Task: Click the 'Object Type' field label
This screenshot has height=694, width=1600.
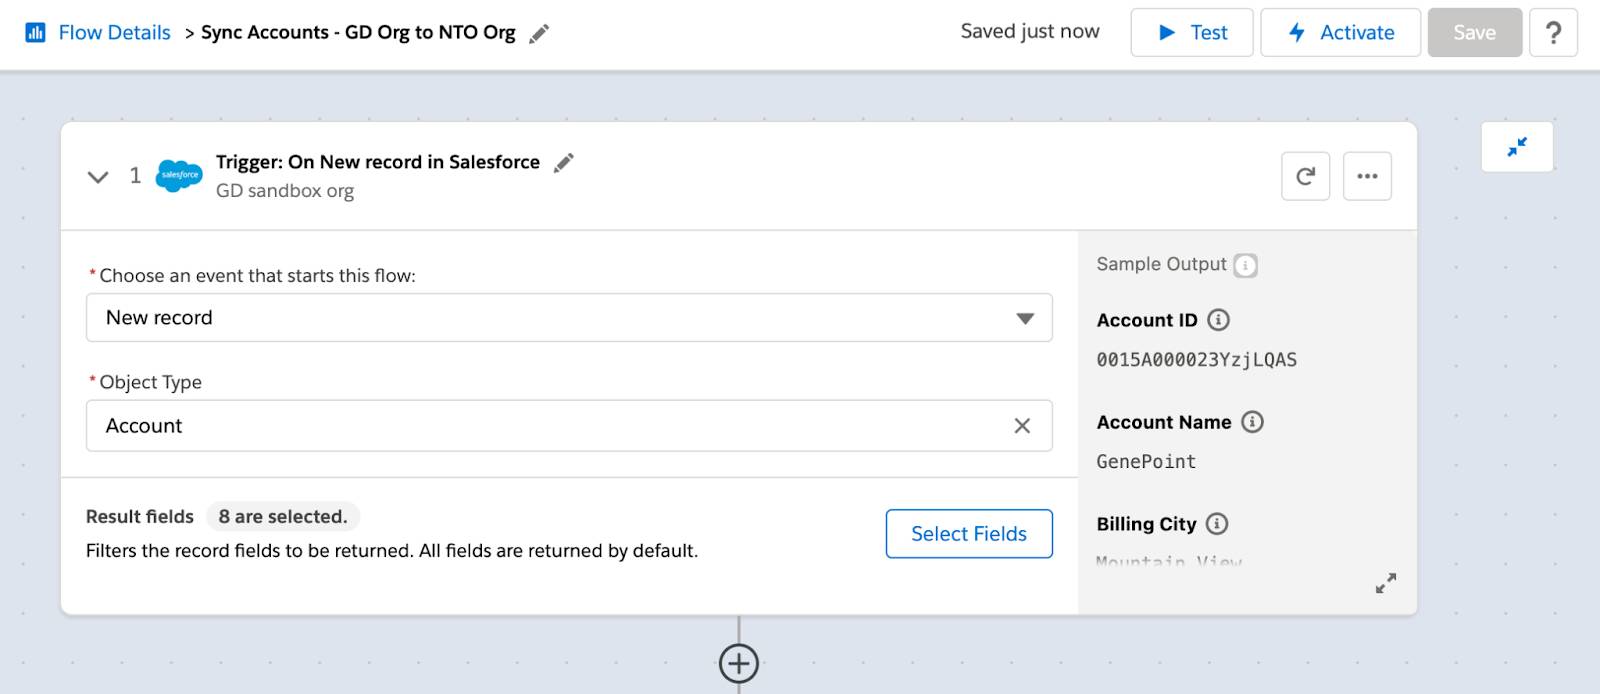Action: (x=150, y=382)
